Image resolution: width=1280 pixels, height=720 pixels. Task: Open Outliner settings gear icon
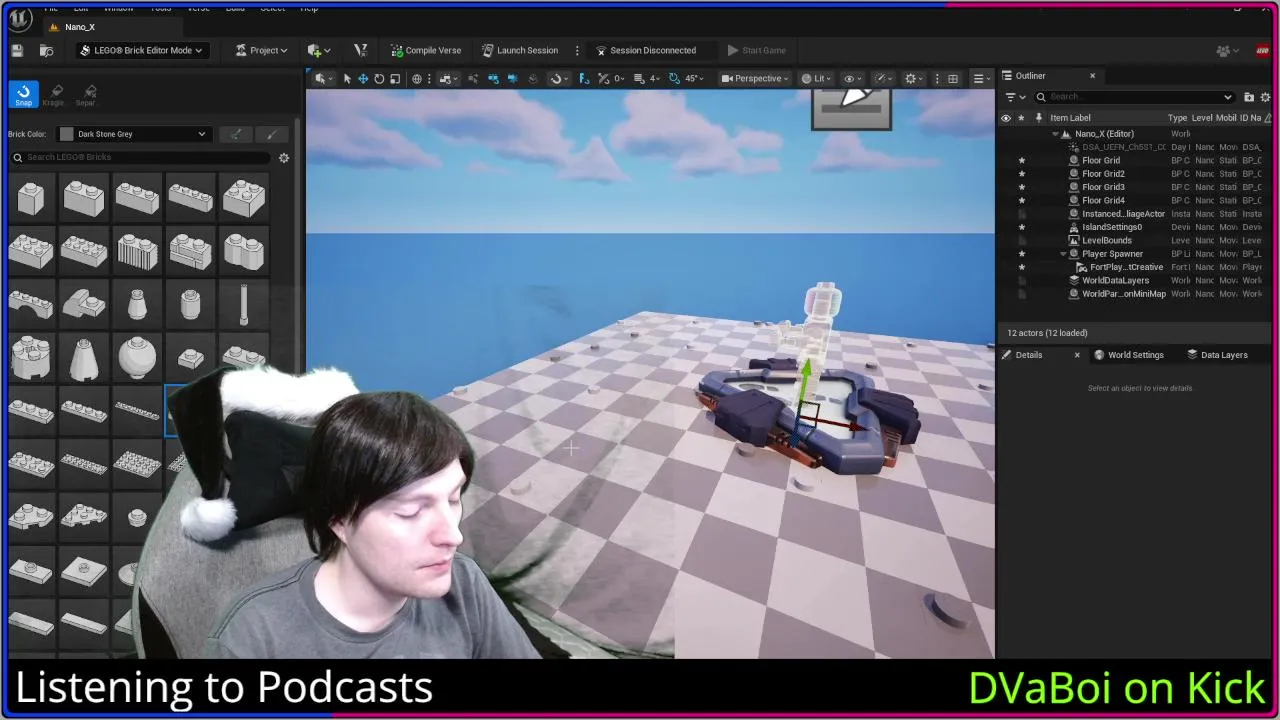point(1264,97)
